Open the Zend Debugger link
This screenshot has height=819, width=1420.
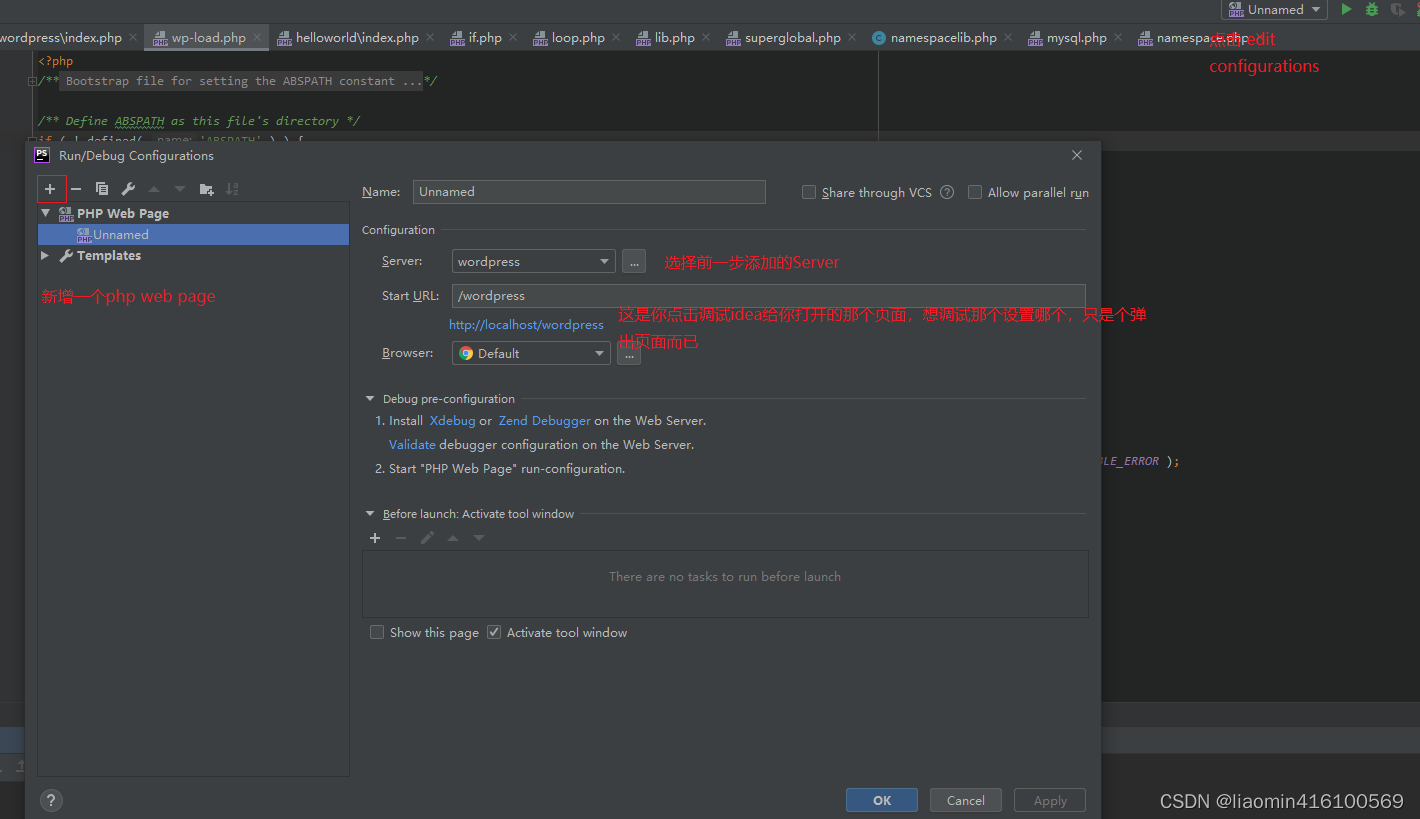pos(545,421)
